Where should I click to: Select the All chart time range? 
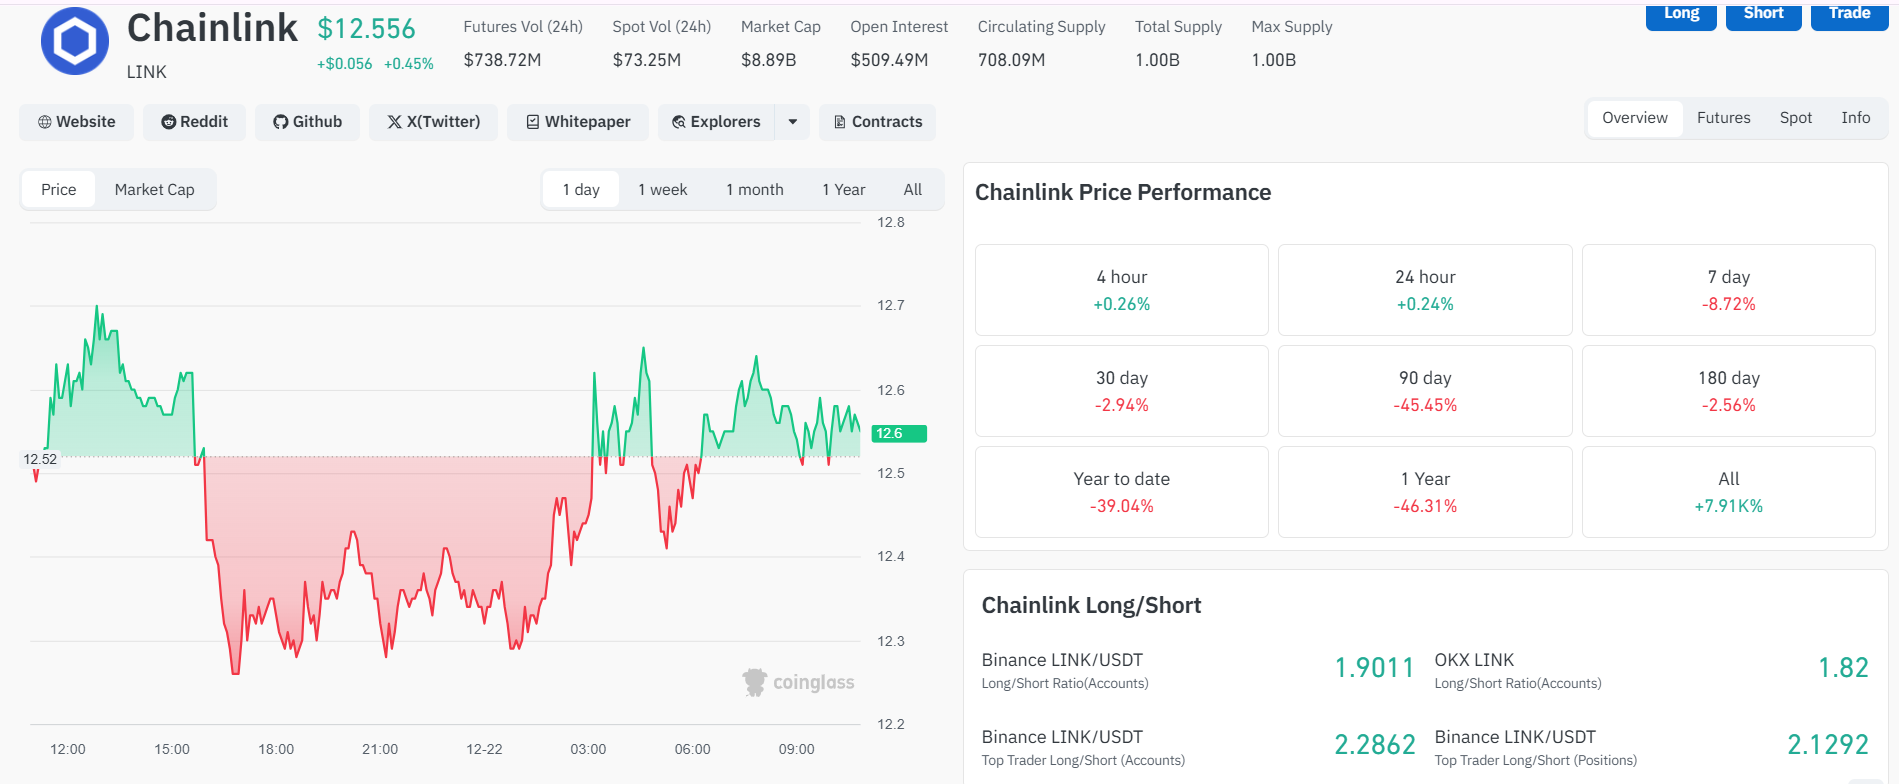(913, 190)
